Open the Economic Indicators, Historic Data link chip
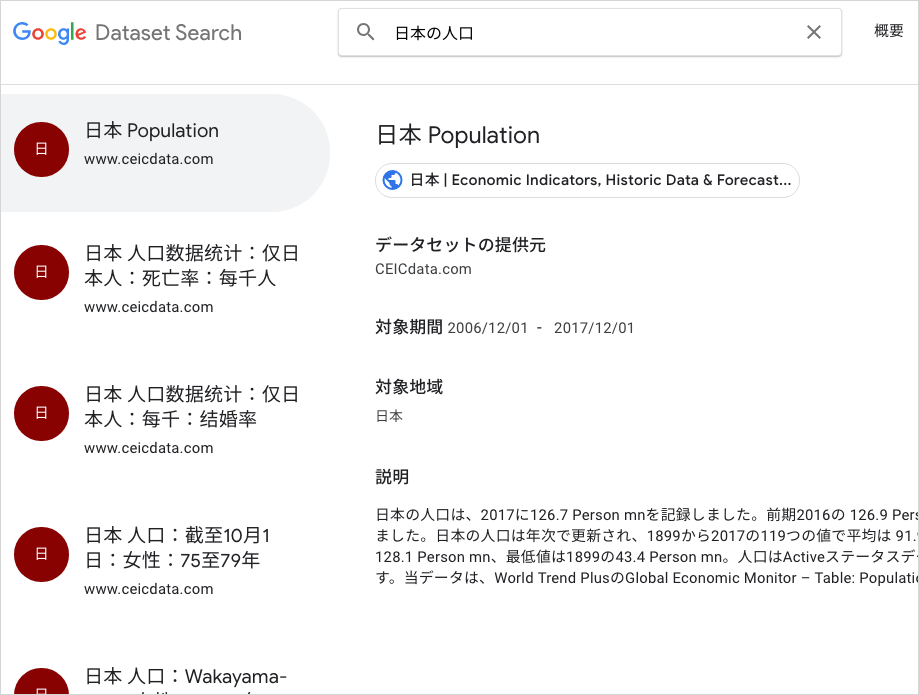The height and width of the screenshot is (695, 919). coord(587,180)
